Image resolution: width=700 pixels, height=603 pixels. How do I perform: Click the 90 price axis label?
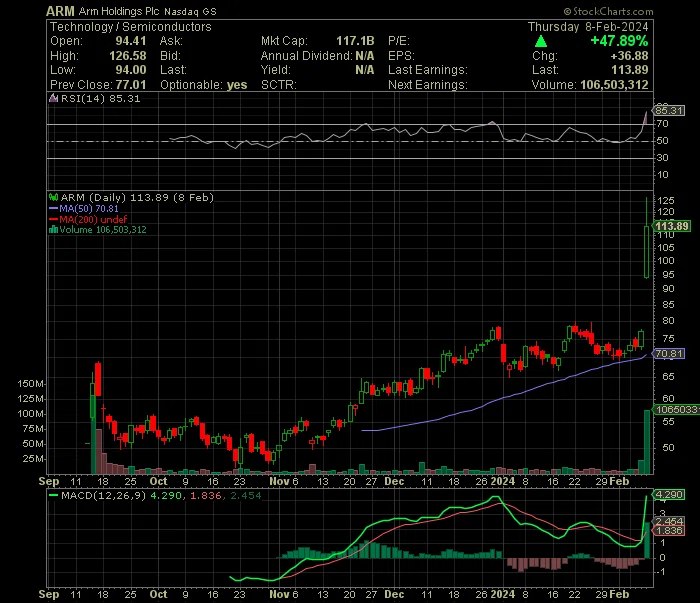(668, 289)
